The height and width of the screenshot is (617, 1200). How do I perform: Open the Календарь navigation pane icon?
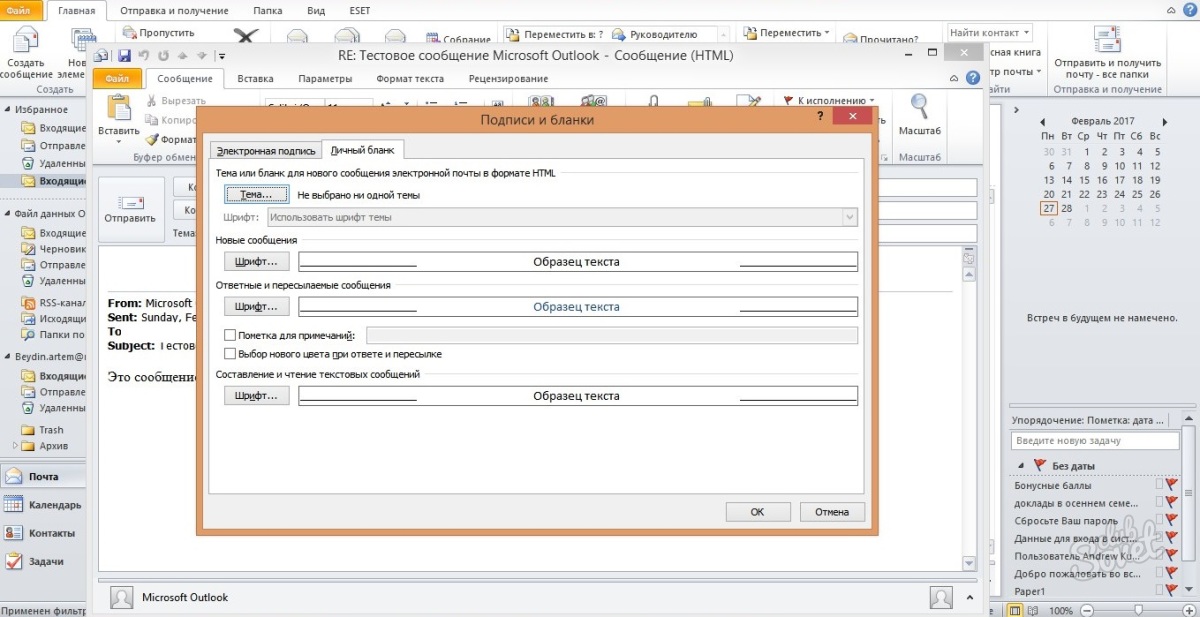[x=14, y=505]
